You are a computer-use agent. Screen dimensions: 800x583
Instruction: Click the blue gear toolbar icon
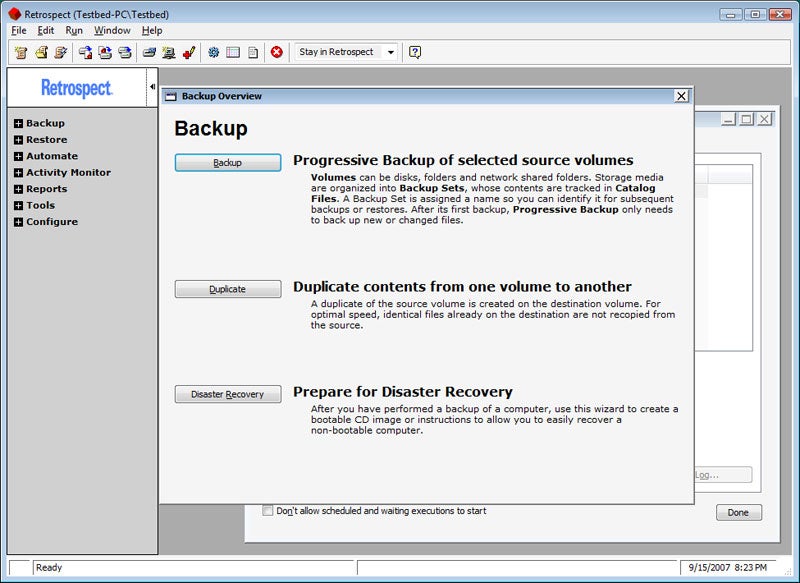(x=213, y=52)
